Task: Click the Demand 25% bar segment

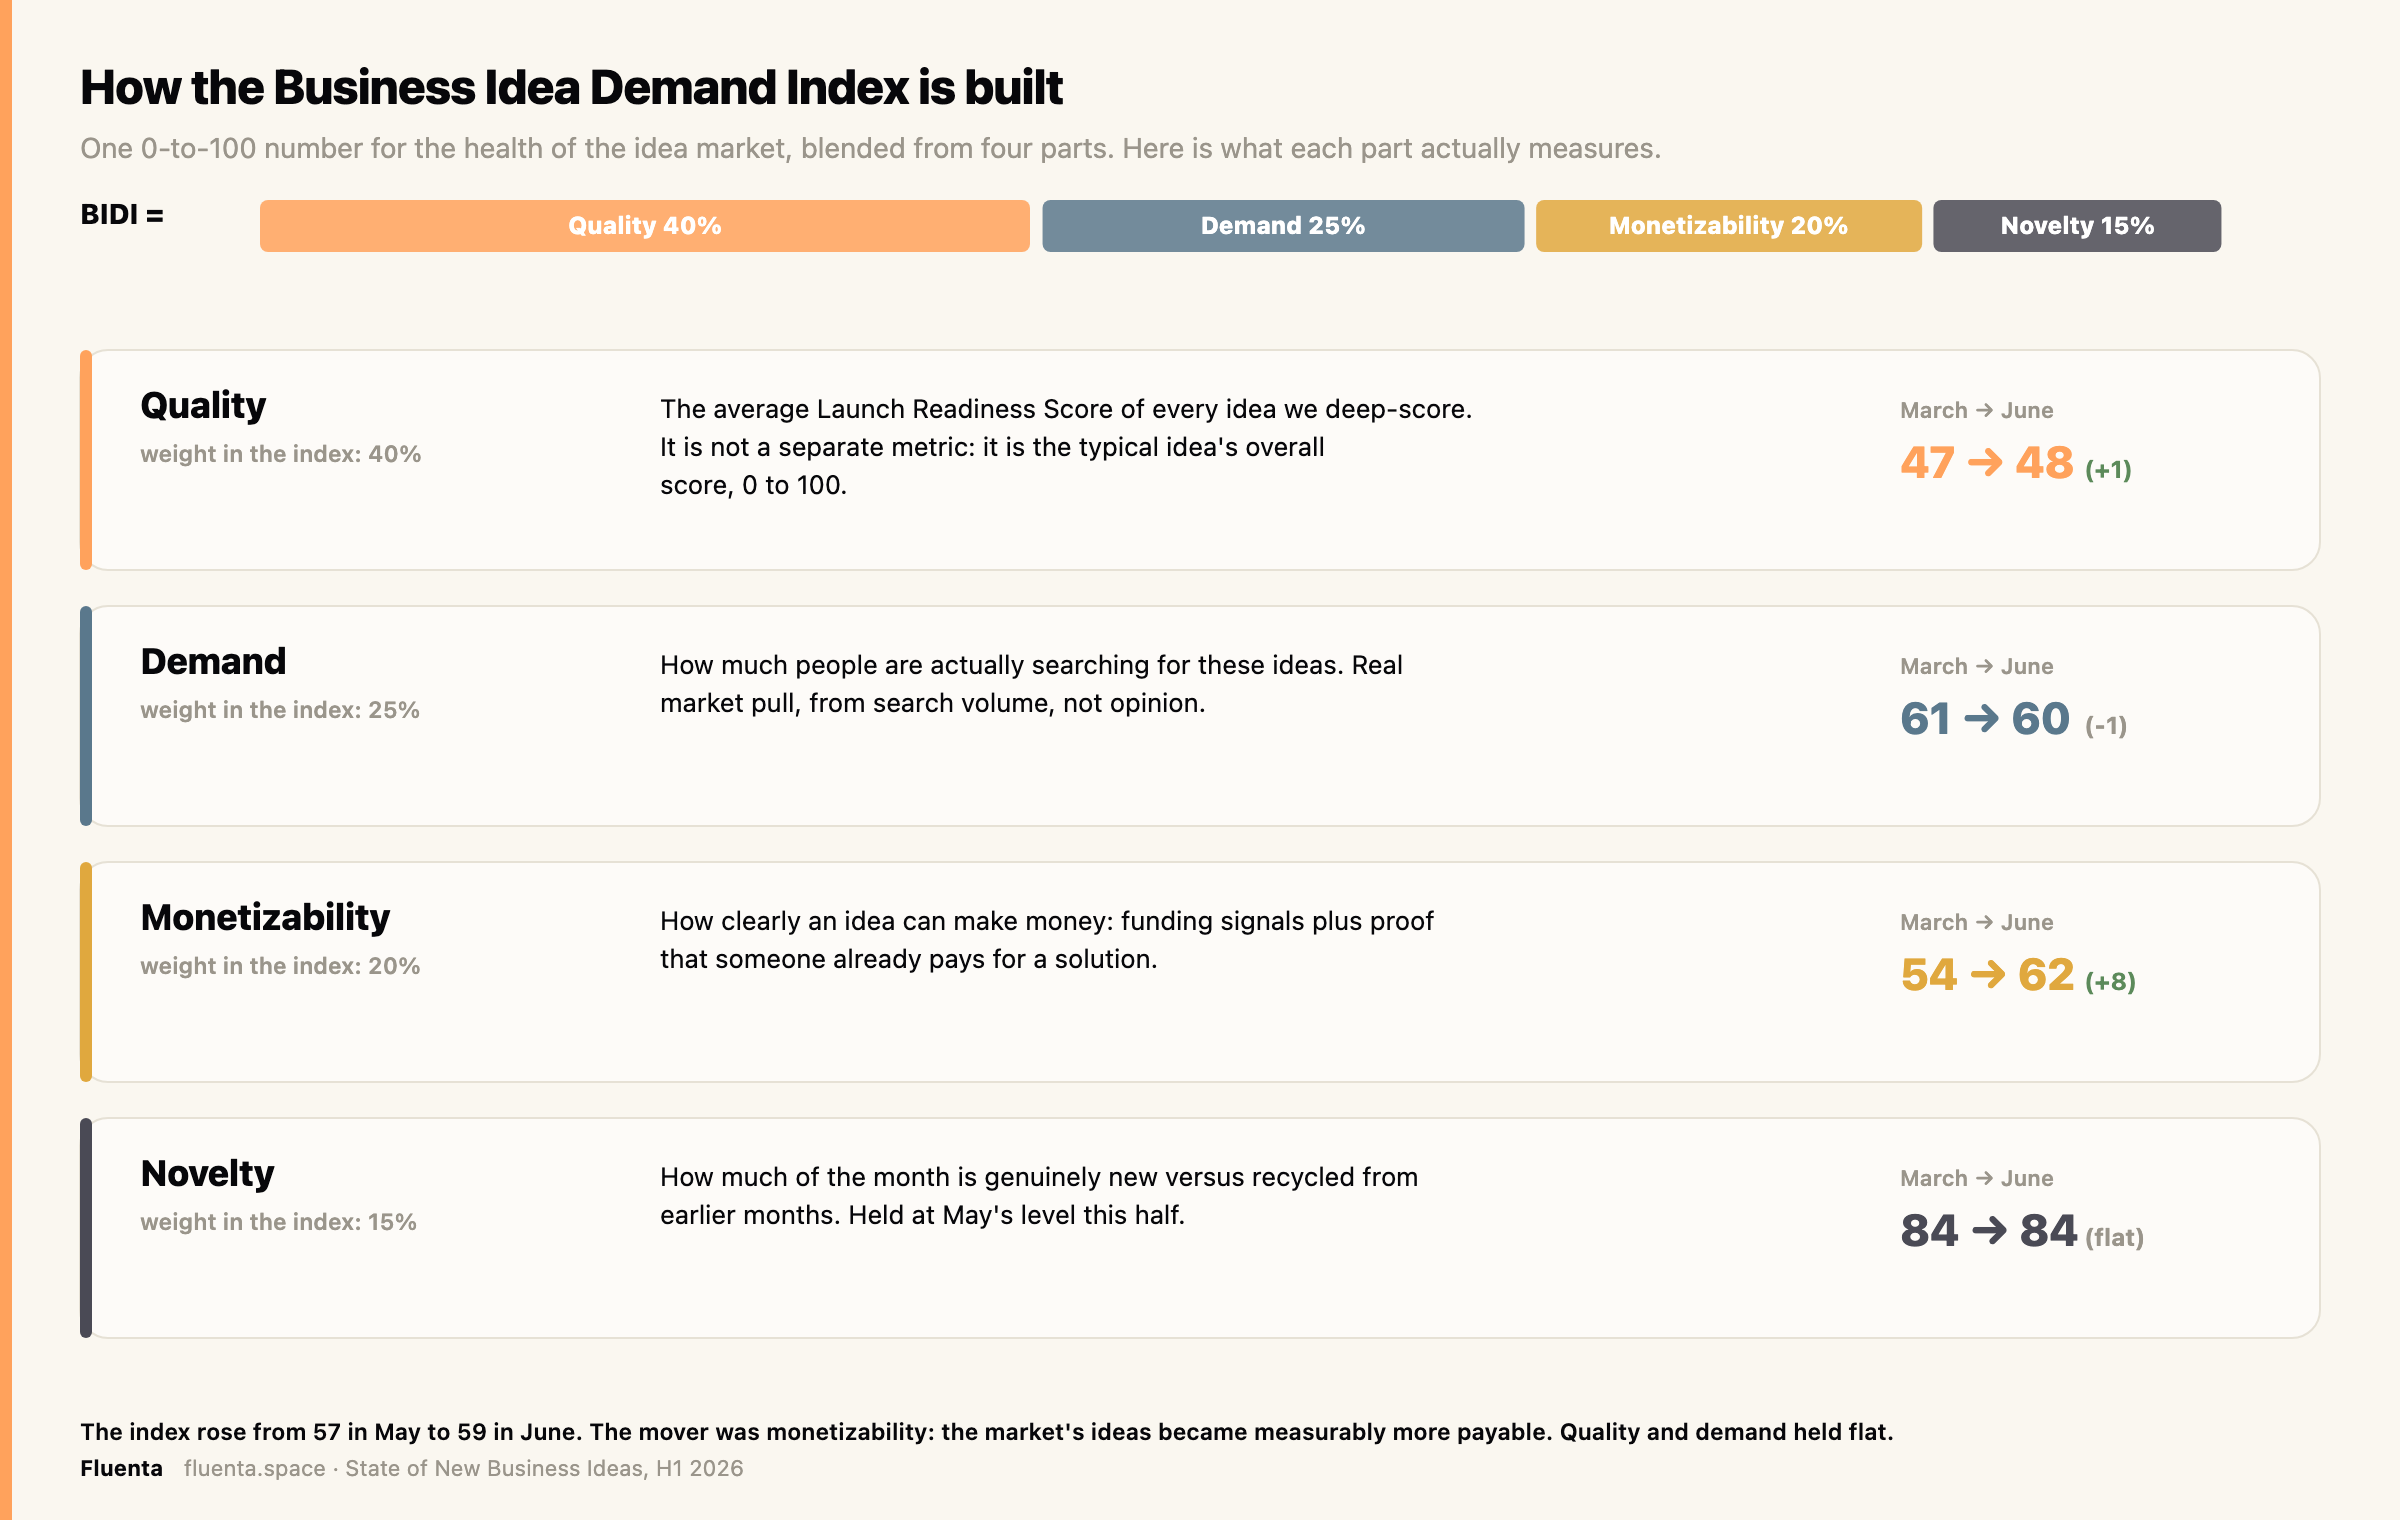Action: (1283, 226)
